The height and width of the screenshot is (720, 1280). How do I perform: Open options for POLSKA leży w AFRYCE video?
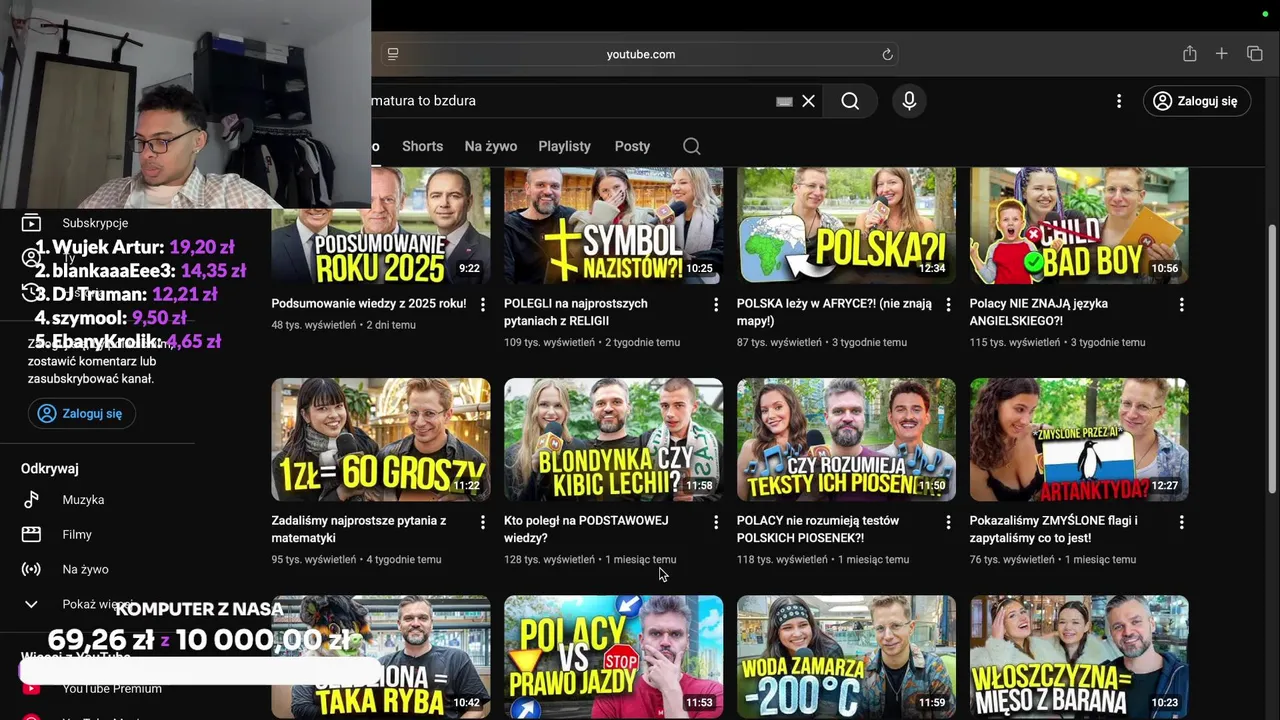click(x=949, y=304)
